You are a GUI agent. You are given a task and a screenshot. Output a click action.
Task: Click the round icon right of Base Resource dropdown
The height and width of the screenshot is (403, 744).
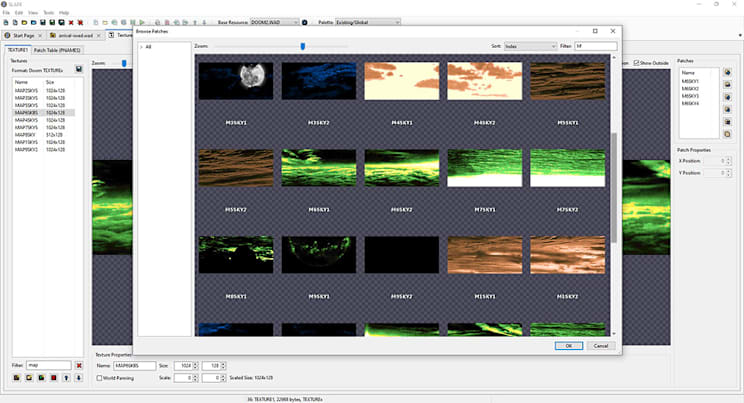click(305, 22)
